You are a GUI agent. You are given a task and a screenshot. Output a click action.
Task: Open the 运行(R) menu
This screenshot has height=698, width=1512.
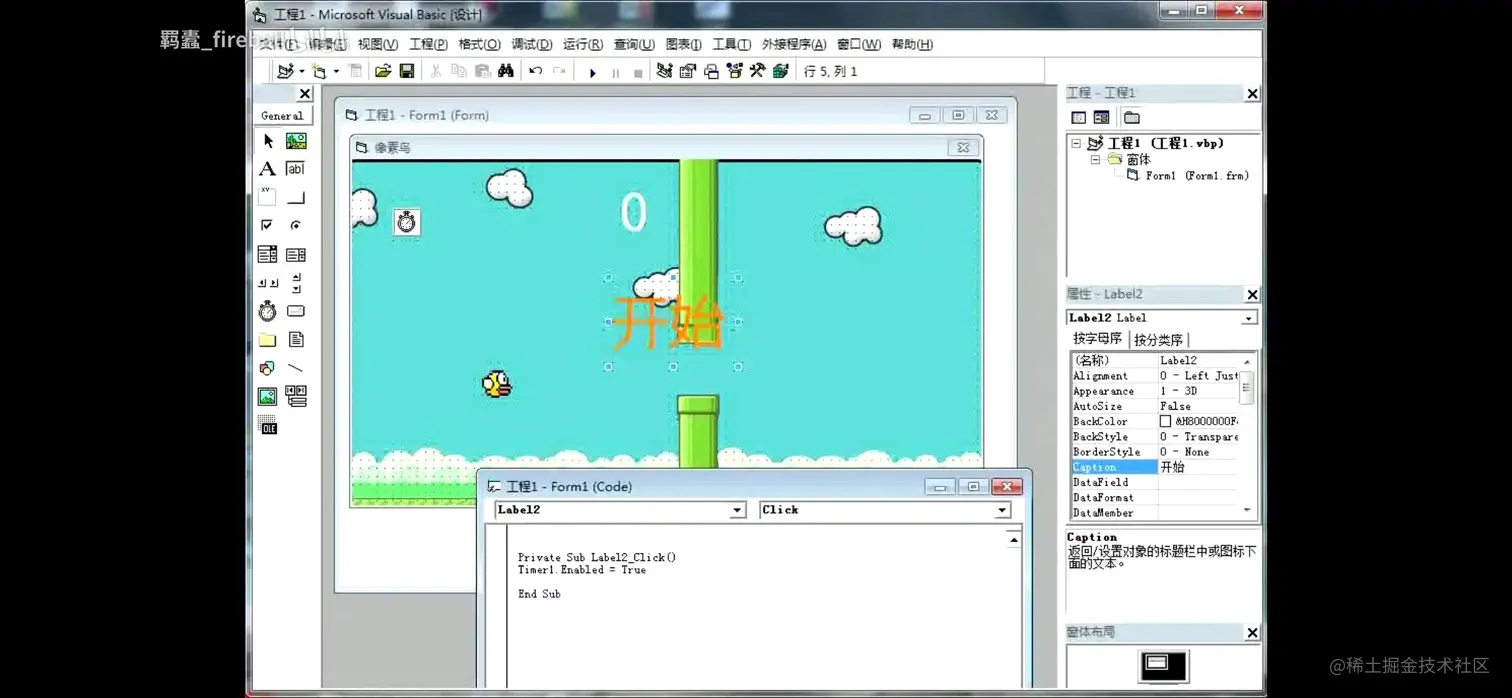(x=583, y=44)
